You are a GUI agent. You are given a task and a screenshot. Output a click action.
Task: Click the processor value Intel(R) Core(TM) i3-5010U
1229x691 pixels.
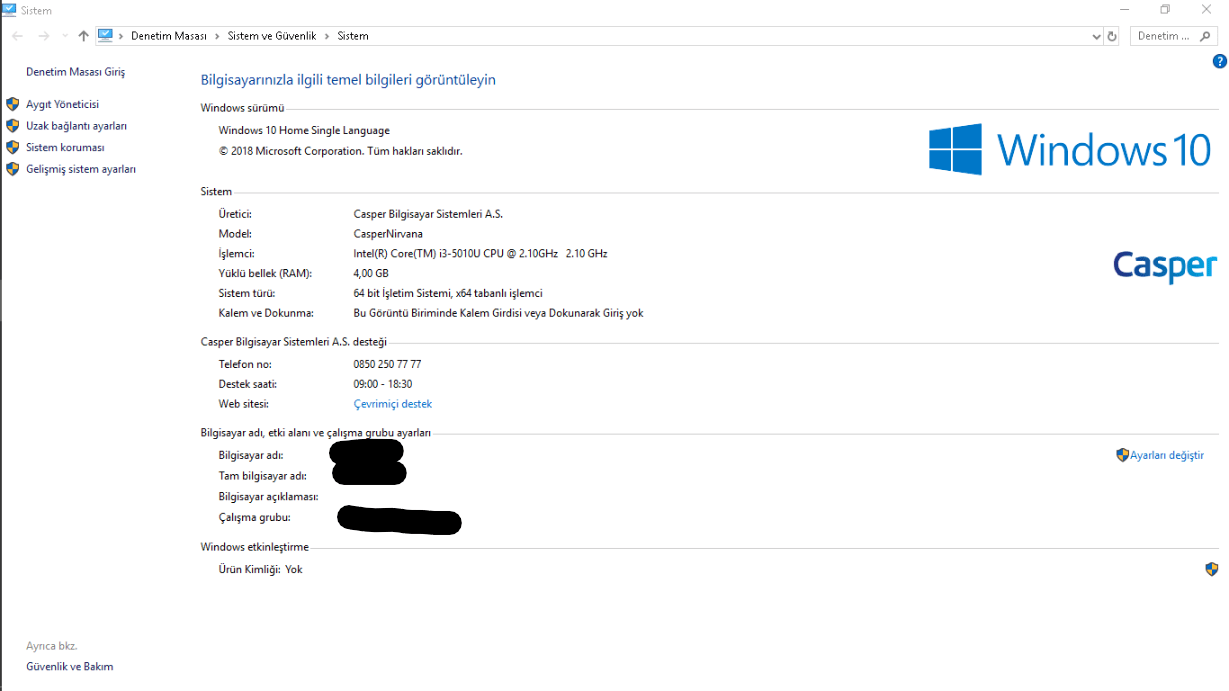pos(481,253)
